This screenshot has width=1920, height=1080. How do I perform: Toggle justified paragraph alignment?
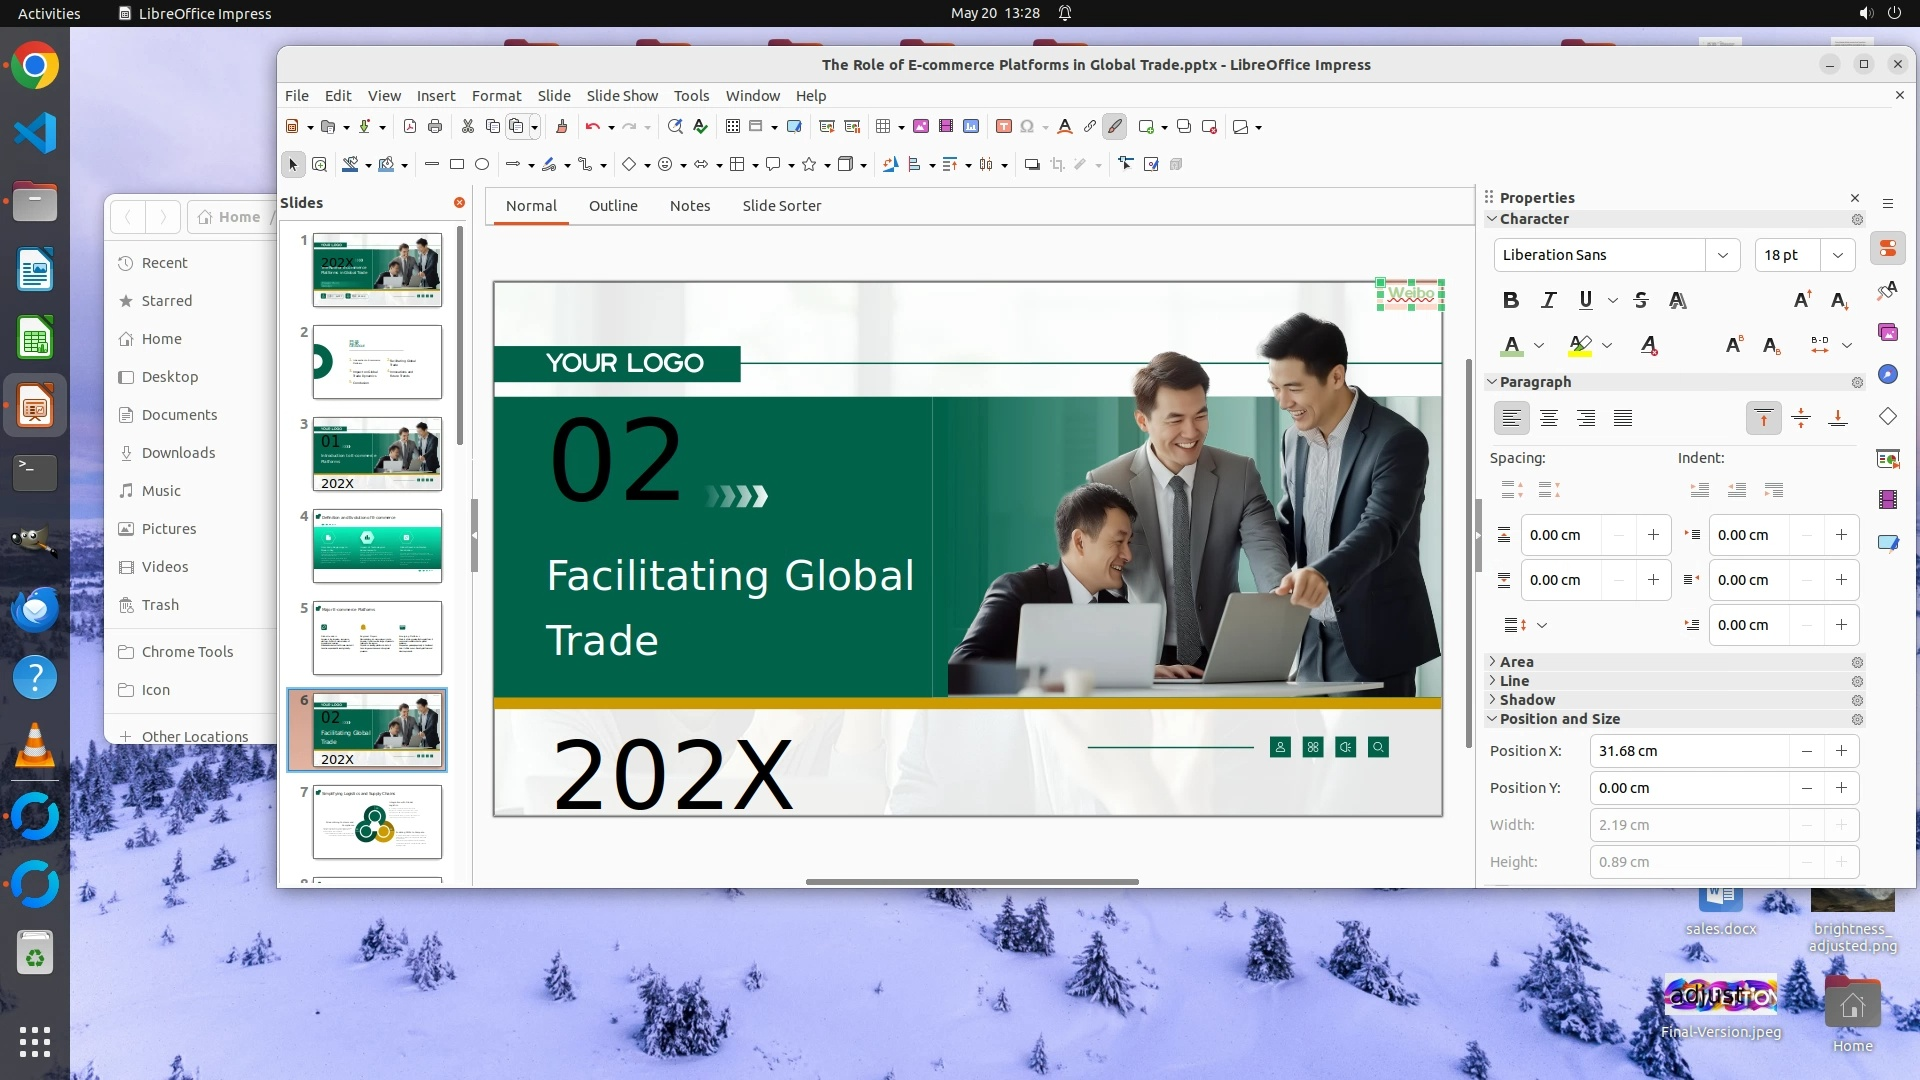(x=1623, y=418)
